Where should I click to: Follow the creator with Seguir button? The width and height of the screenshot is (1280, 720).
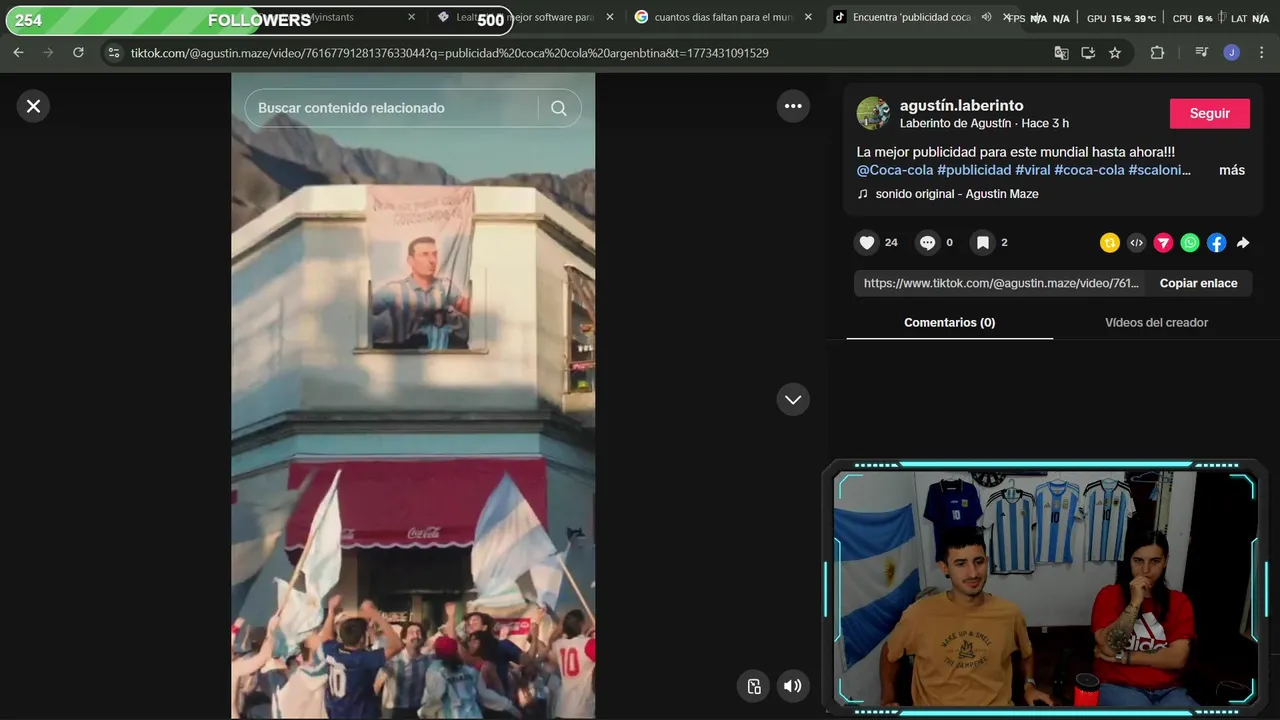(x=1209, y=114)
